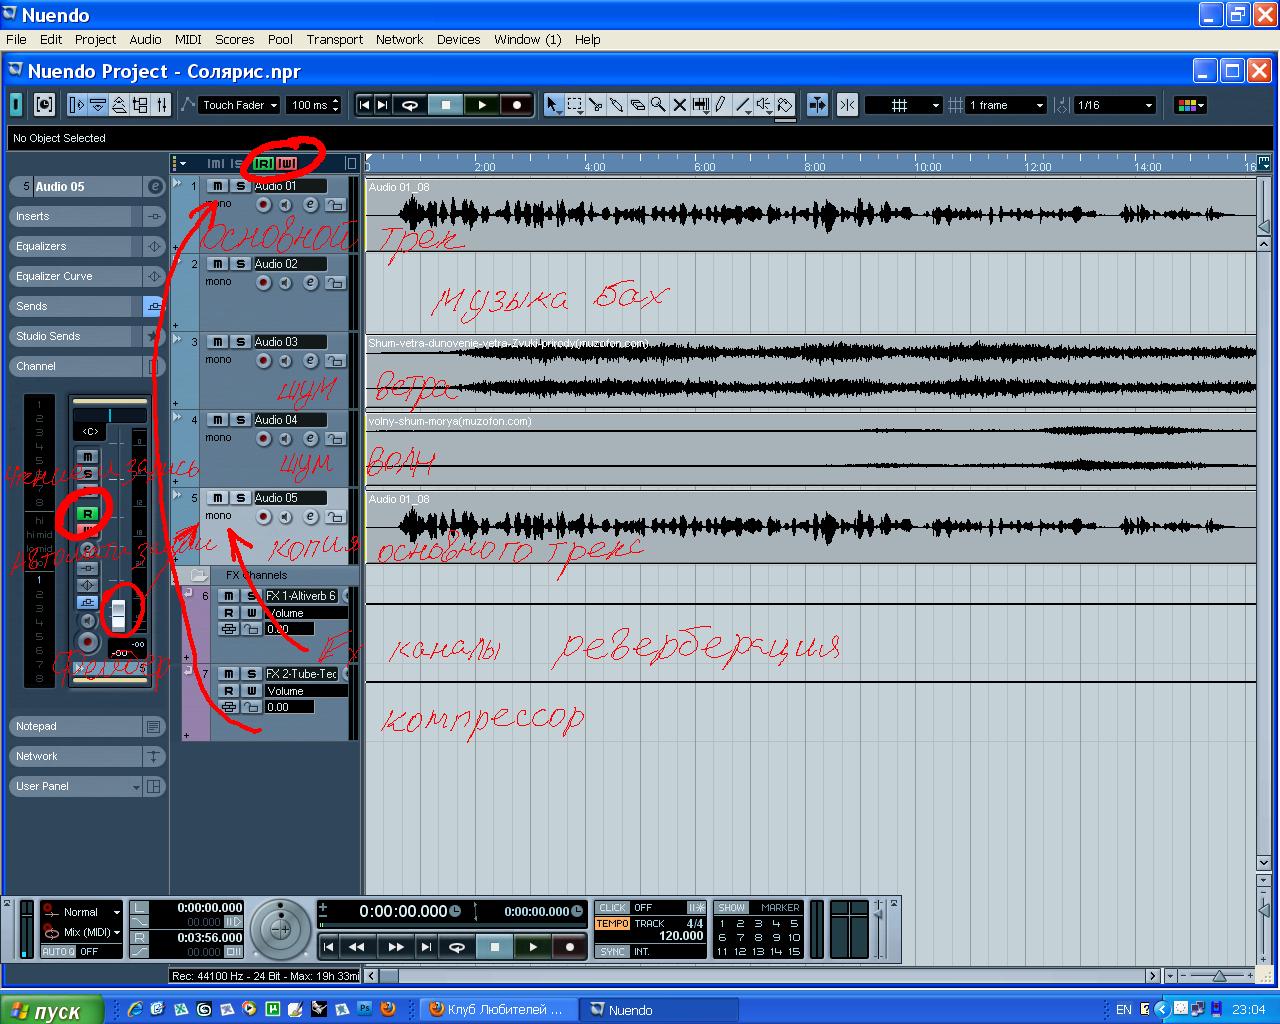
Task: Toggle Autoscroll in the toolbar
Action: point(817,105)
